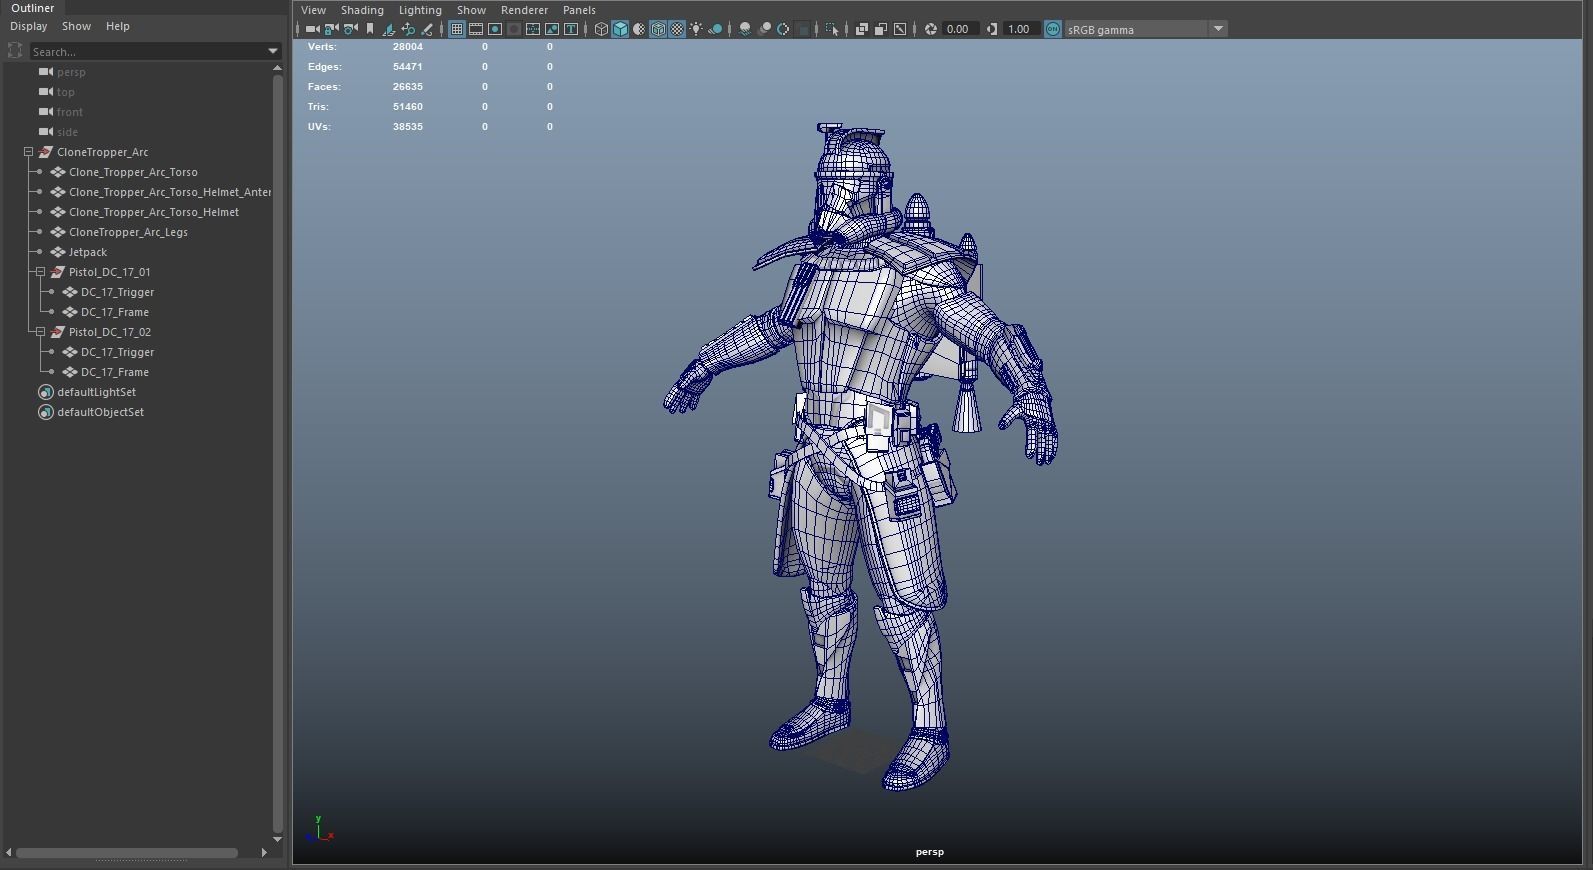Click the exposure value field 0.00
The width and height of the screenshot is (1593, 870).
[x=961, y=29]
